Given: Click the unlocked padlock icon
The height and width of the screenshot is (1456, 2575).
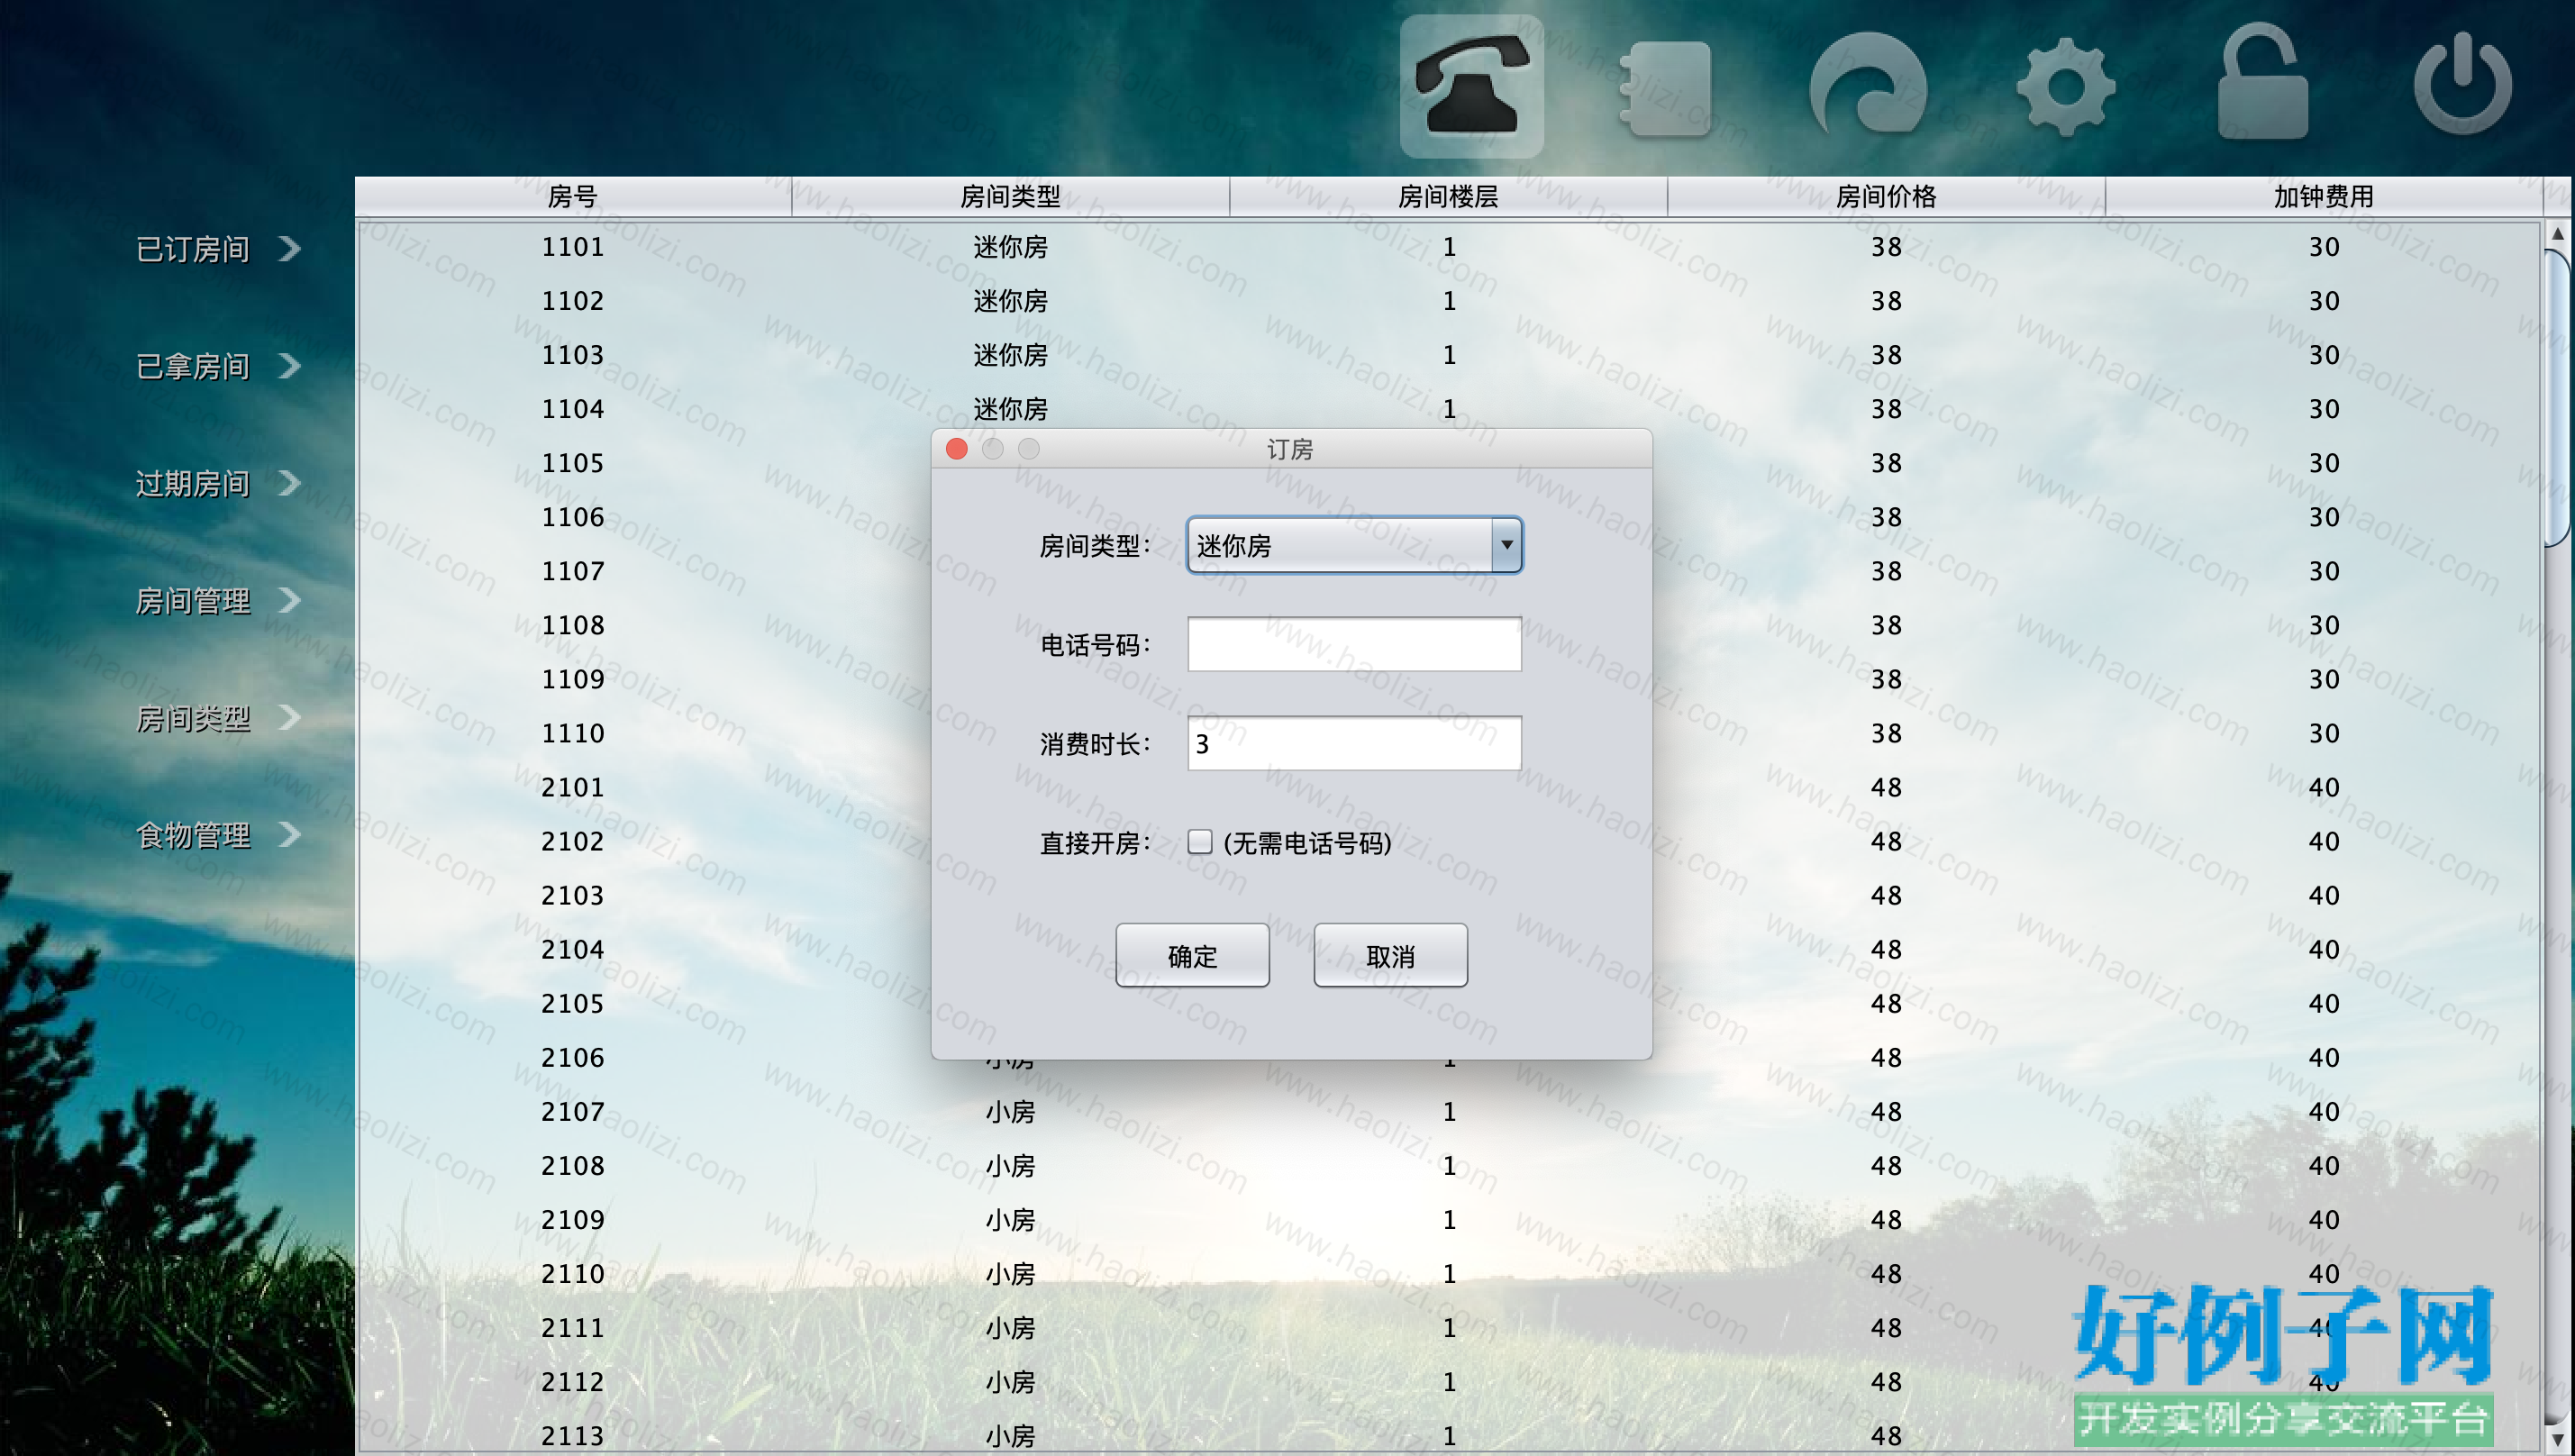Looking at the screenshot, I should coord(2262,82).
